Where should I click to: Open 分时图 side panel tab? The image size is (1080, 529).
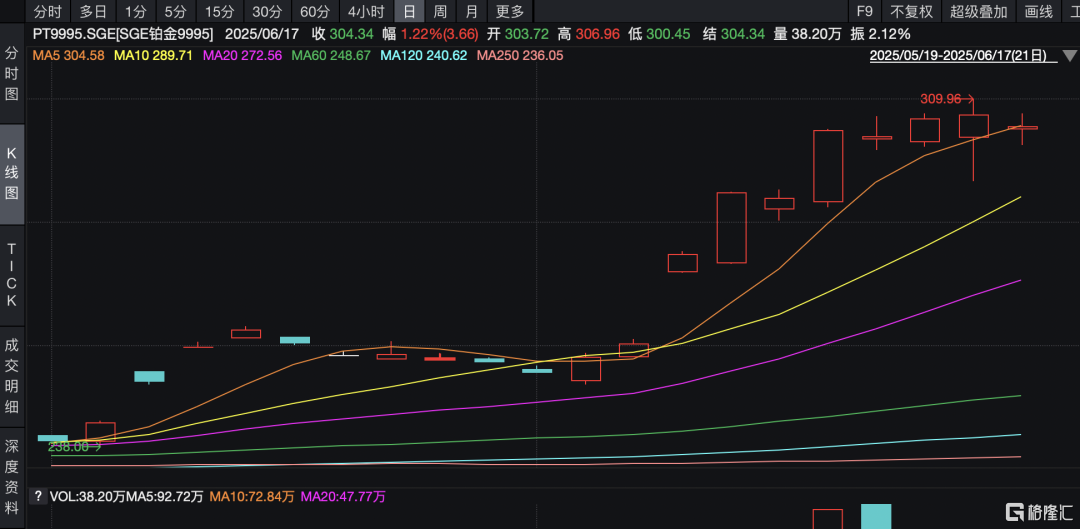[12, 74]
